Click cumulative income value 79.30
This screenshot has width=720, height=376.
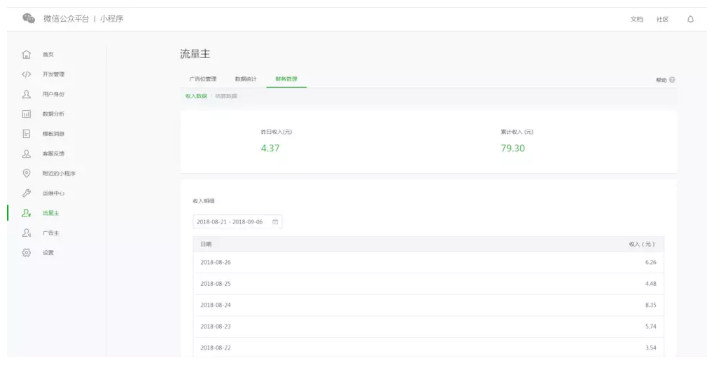tap(513, 148)
